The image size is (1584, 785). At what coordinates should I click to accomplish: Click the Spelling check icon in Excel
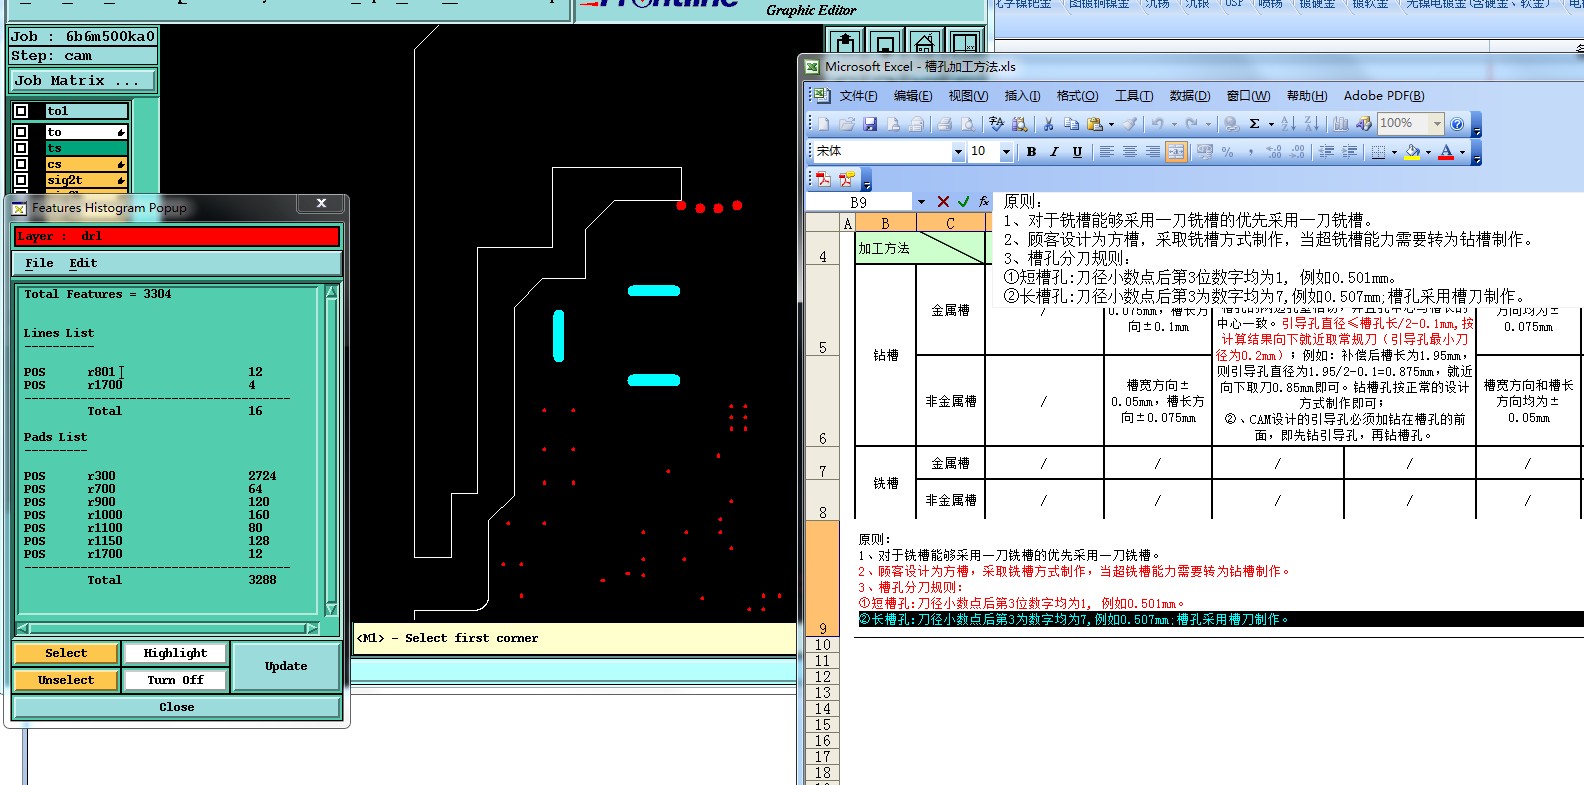(996, 124)
